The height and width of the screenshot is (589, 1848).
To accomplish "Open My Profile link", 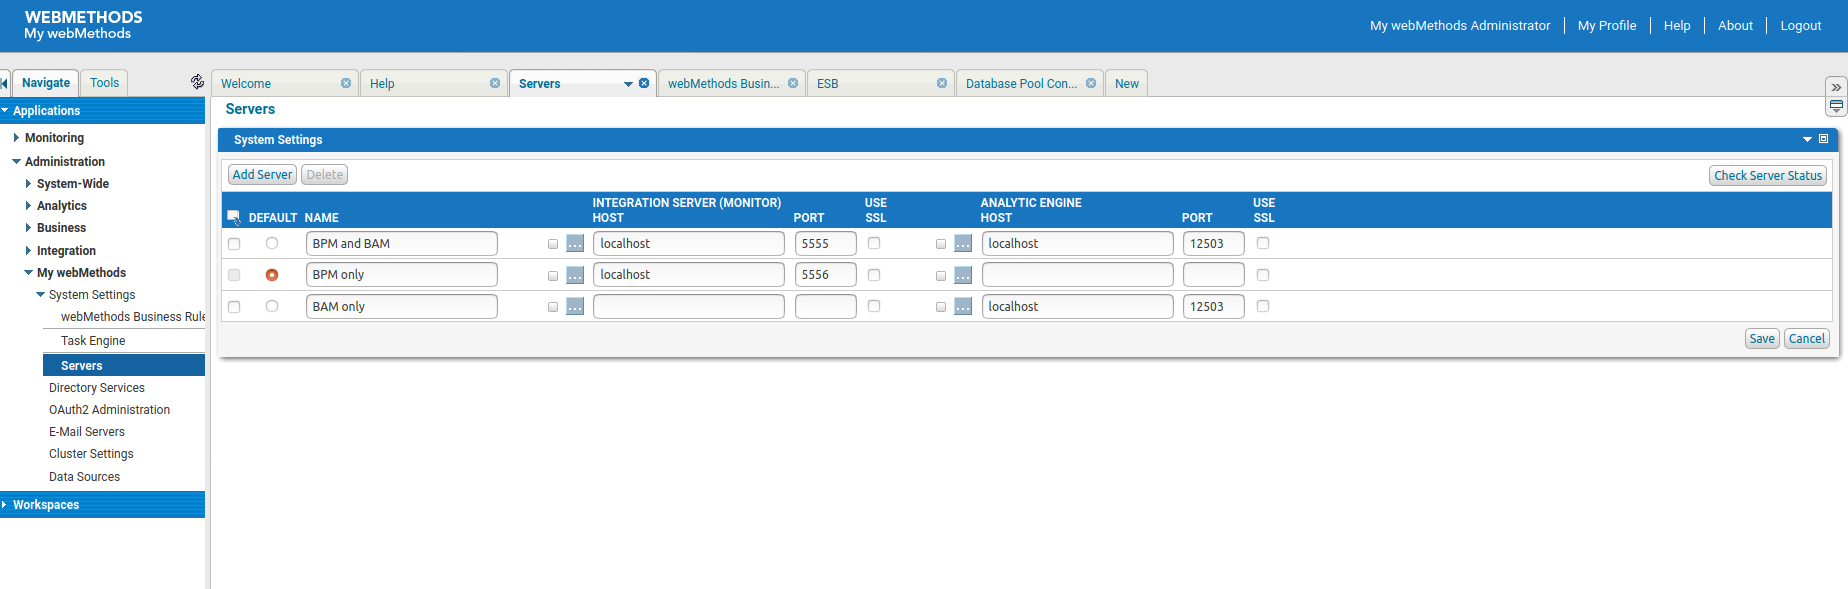I will [x=1607, y=26].
